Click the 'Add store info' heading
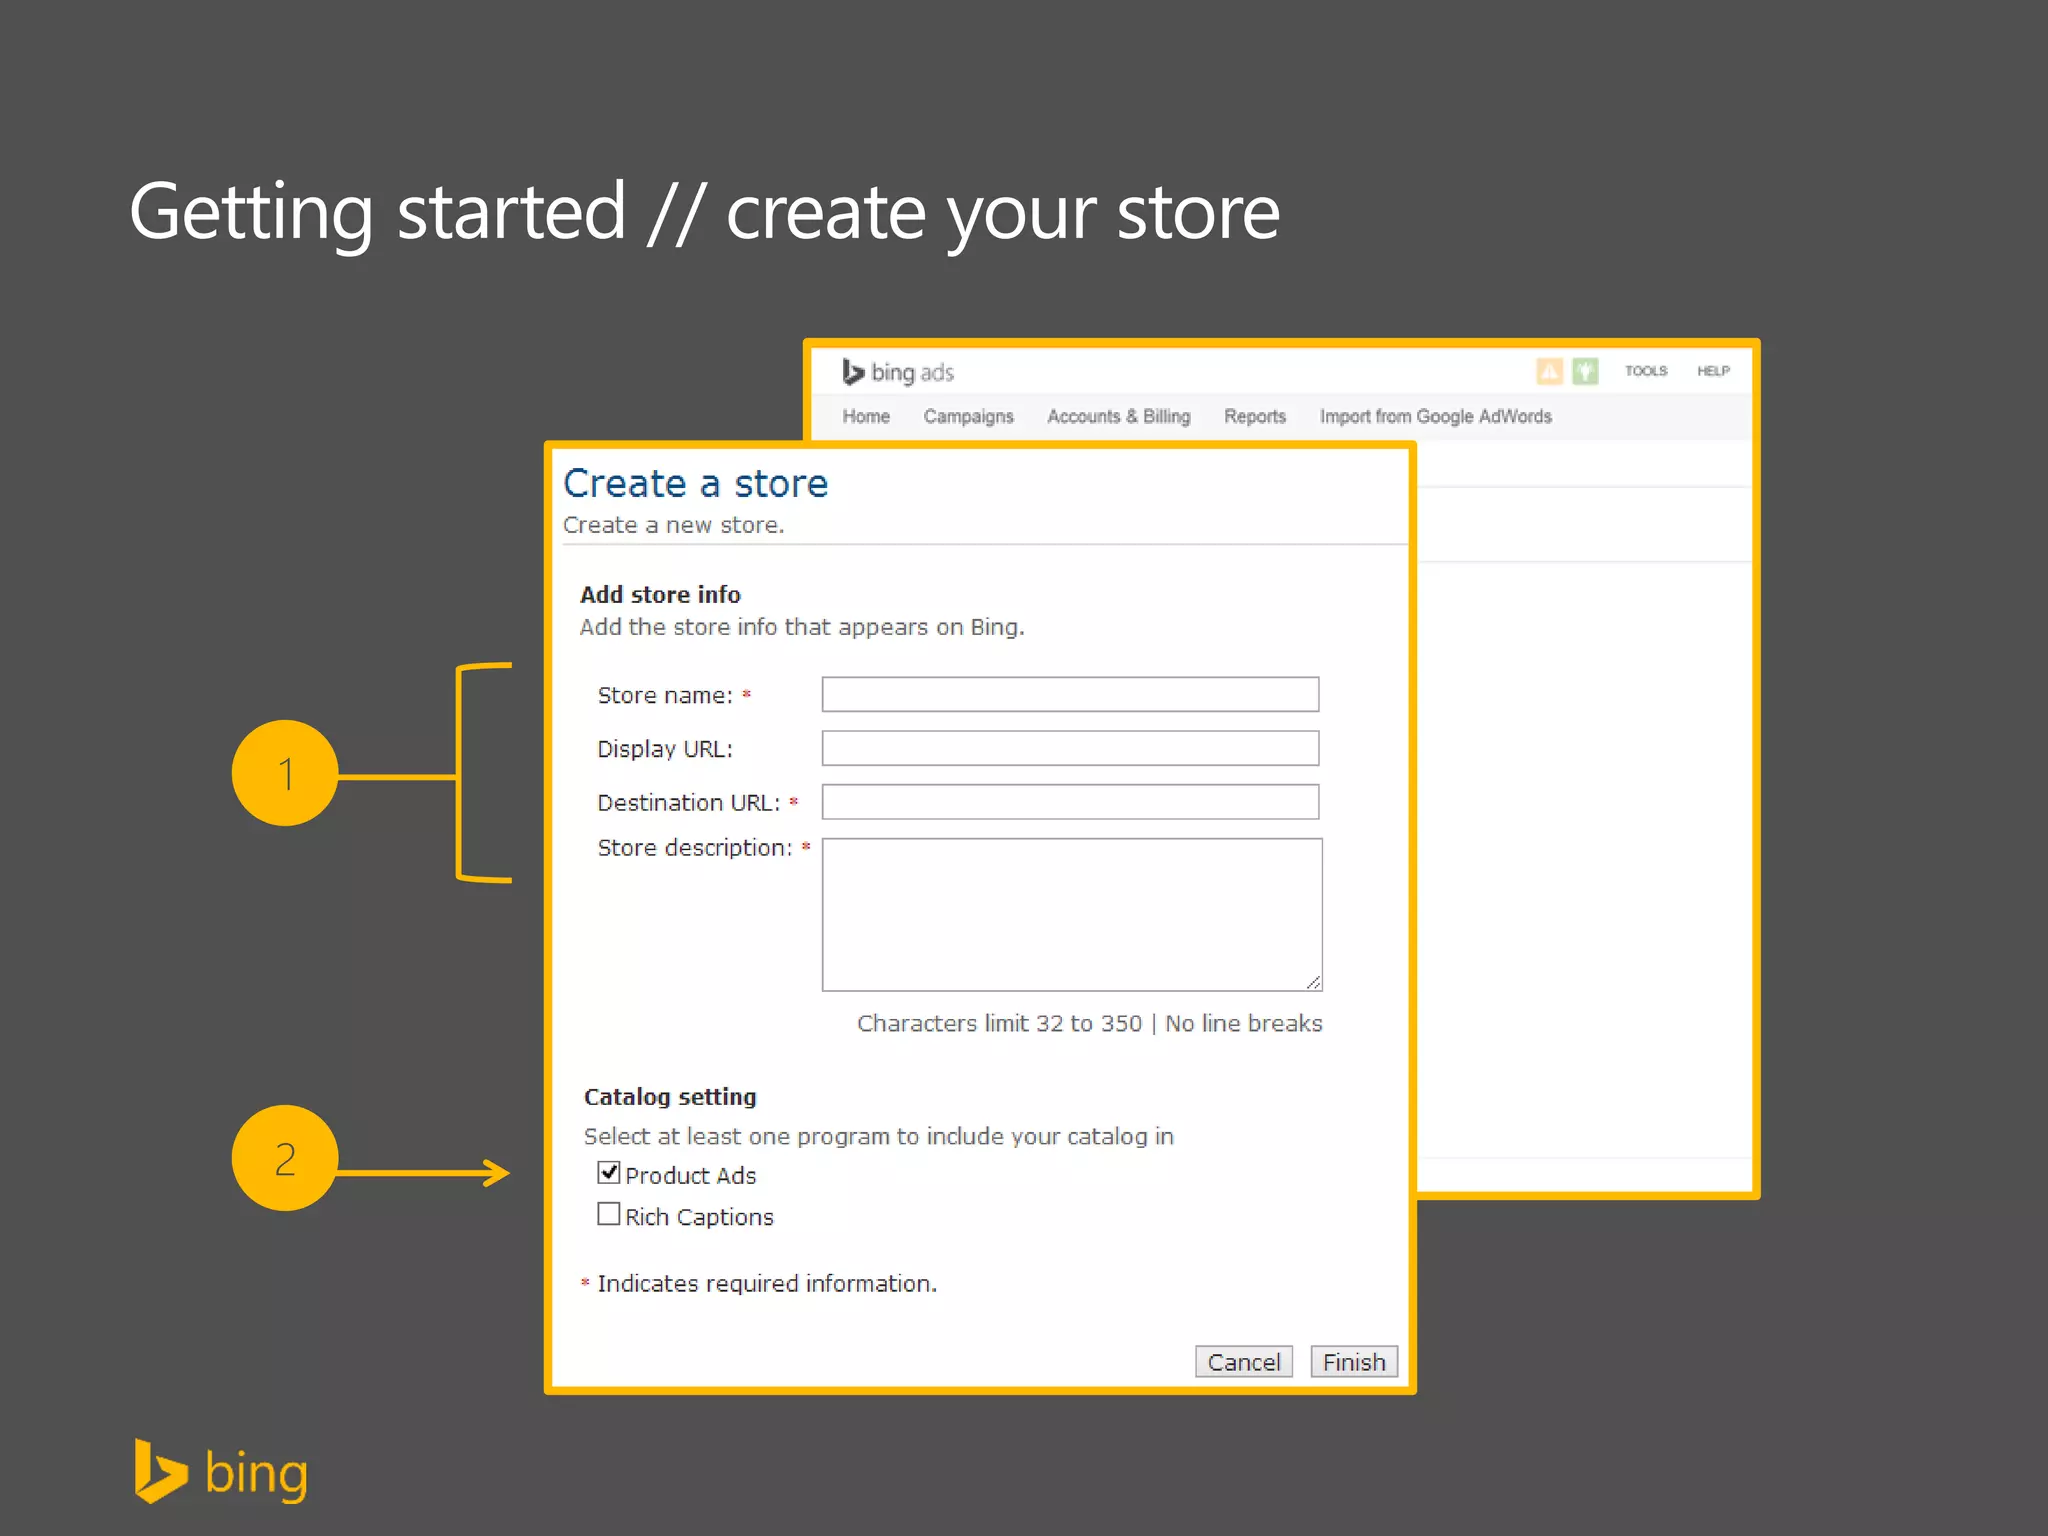The height and width of the screenshot is (1536, 2048). pyautogui.click(x=660, y=594)
